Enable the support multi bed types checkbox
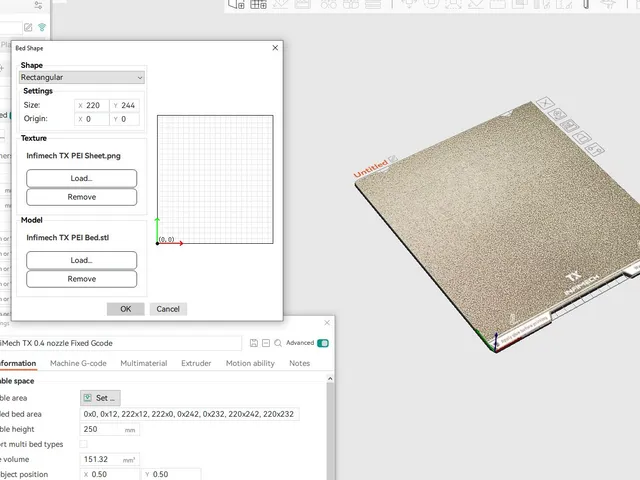The width and height of the screenshot is (640, 480). coord(83,444)
